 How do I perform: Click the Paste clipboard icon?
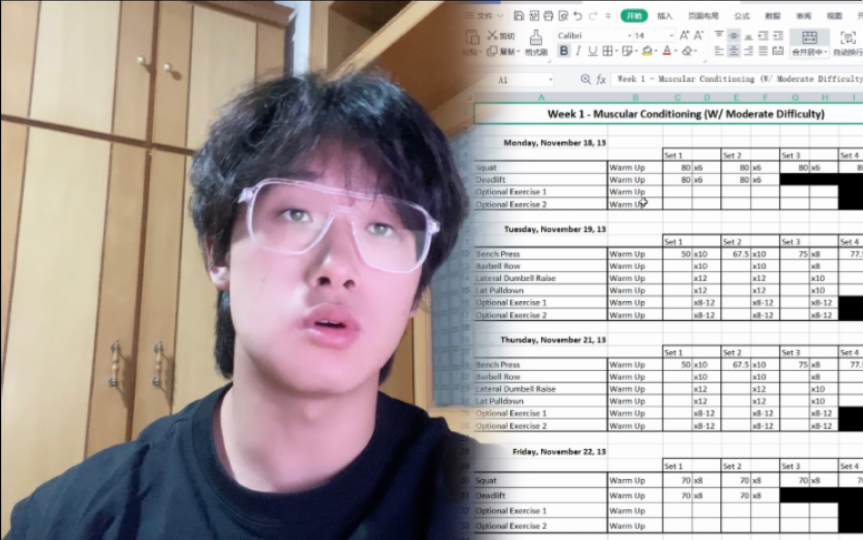click(472, 37)
